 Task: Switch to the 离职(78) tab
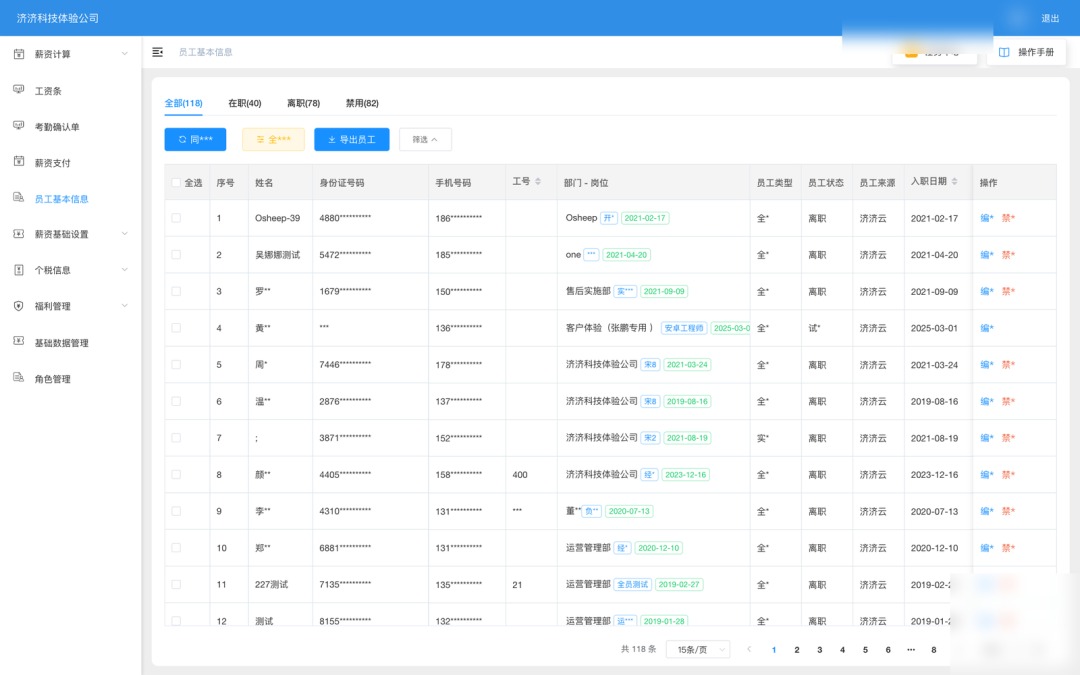point(303,103)
